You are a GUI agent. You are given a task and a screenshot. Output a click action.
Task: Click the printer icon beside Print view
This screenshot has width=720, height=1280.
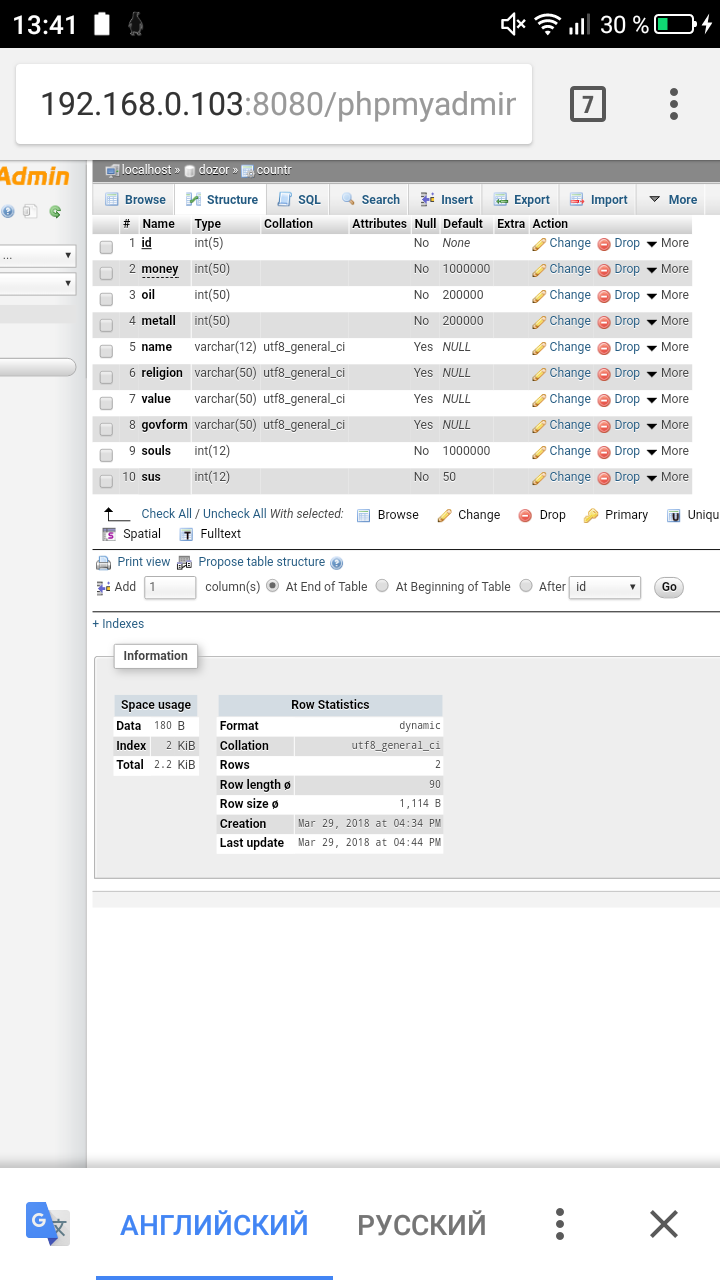(103, 563)
